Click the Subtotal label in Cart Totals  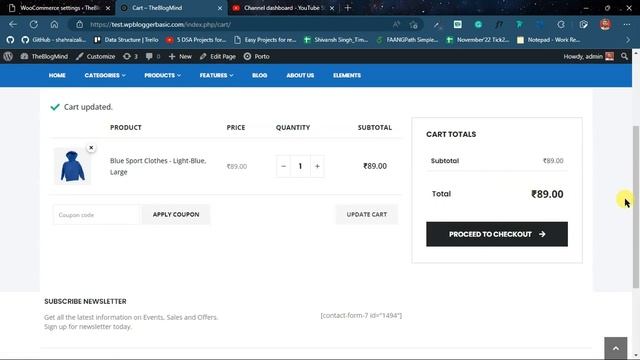pos(445,161)
